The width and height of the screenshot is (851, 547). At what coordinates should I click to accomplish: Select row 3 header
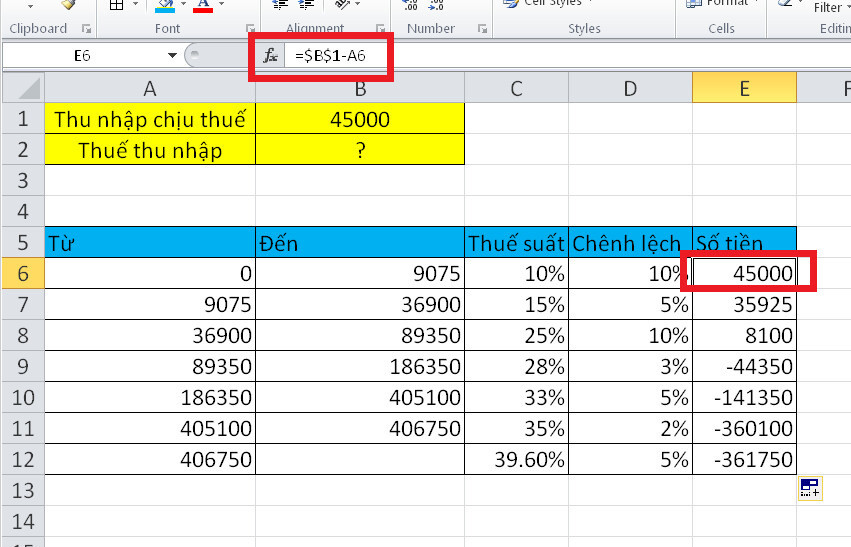(x=23, y=181)
